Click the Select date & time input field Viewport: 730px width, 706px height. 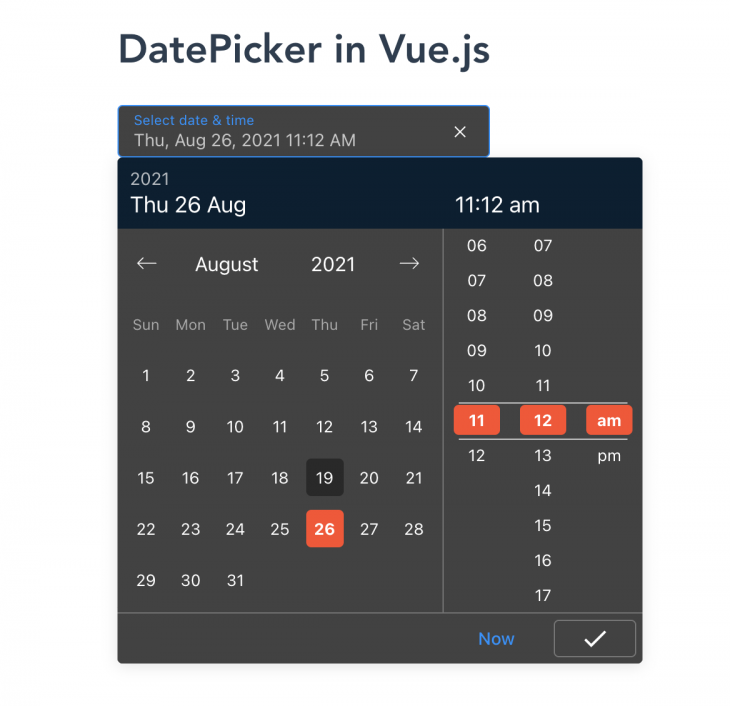tap(304, 131)
